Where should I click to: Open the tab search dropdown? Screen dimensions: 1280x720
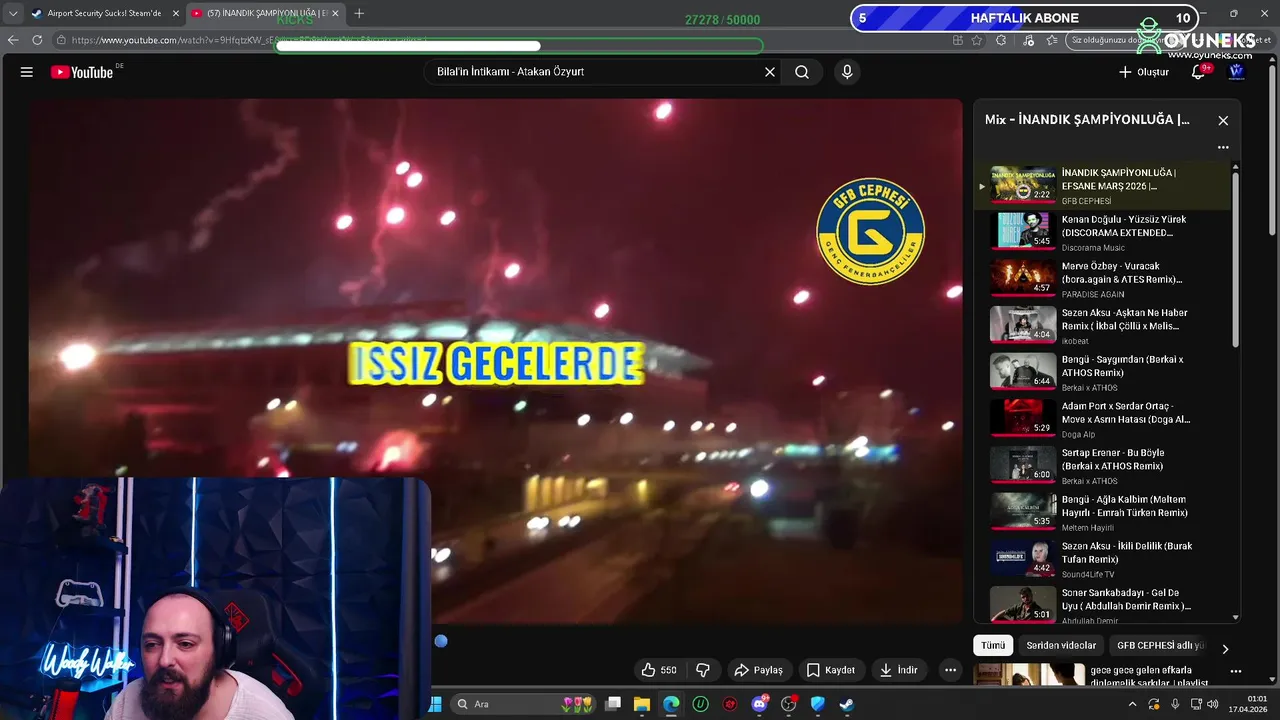(x=13, y=14)
